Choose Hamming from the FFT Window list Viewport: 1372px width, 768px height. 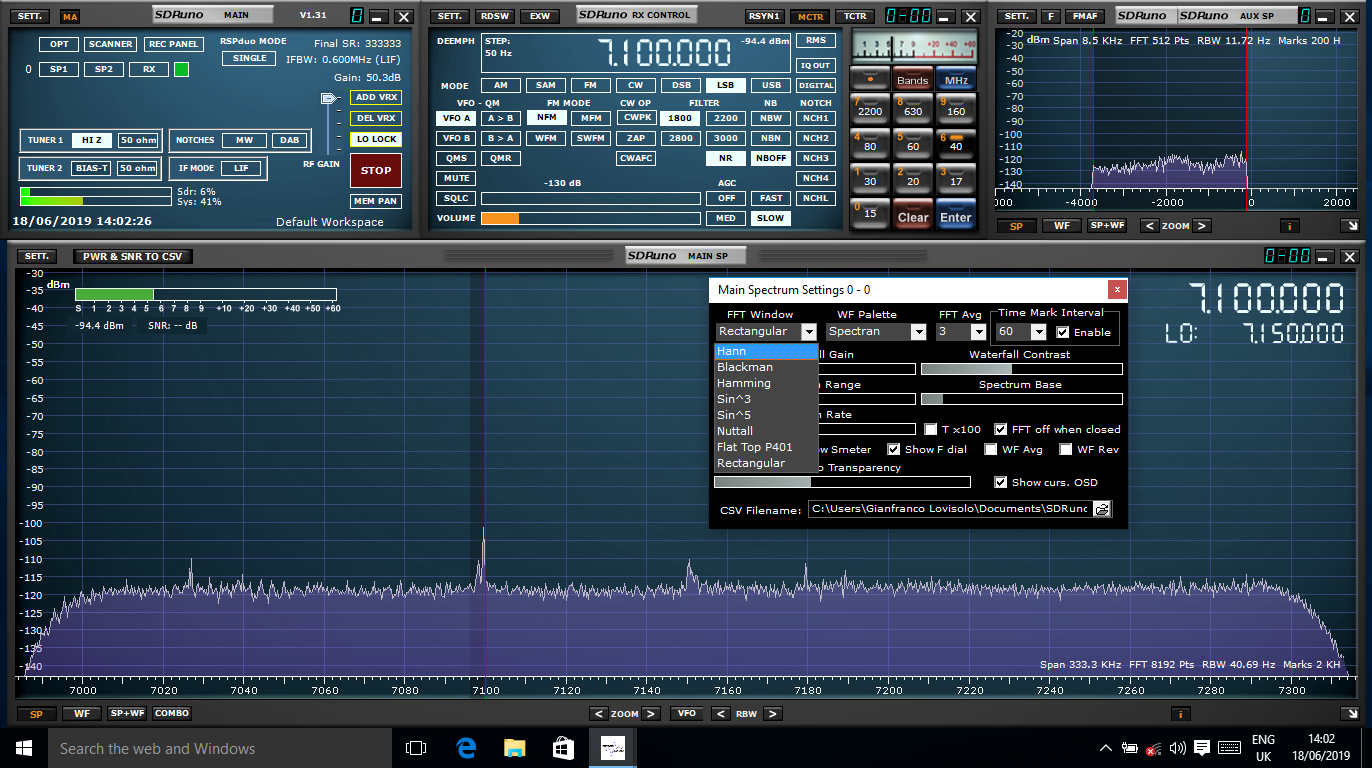(766, 383)
